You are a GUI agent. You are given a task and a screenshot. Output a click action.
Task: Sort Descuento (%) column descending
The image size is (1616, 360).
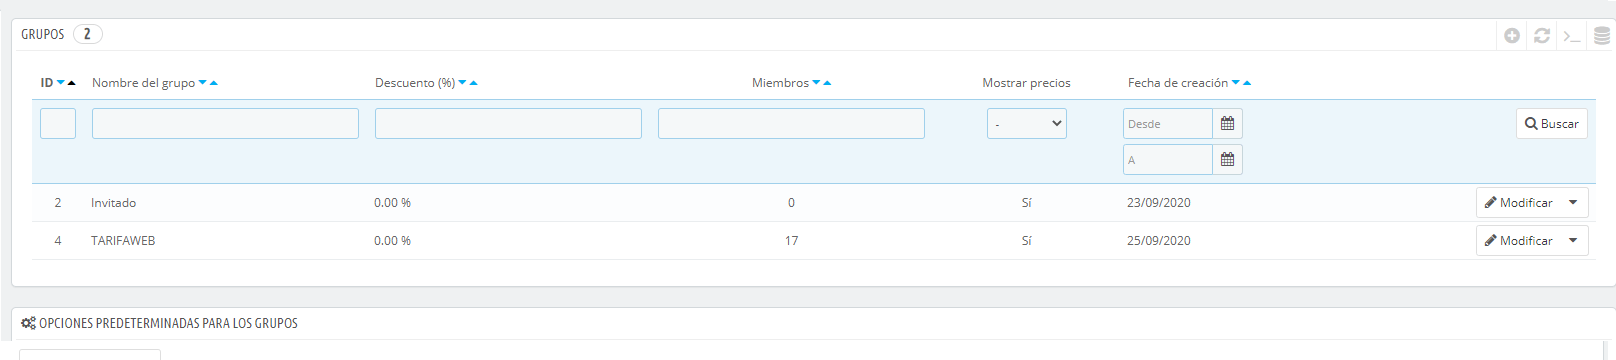point(462,83)
